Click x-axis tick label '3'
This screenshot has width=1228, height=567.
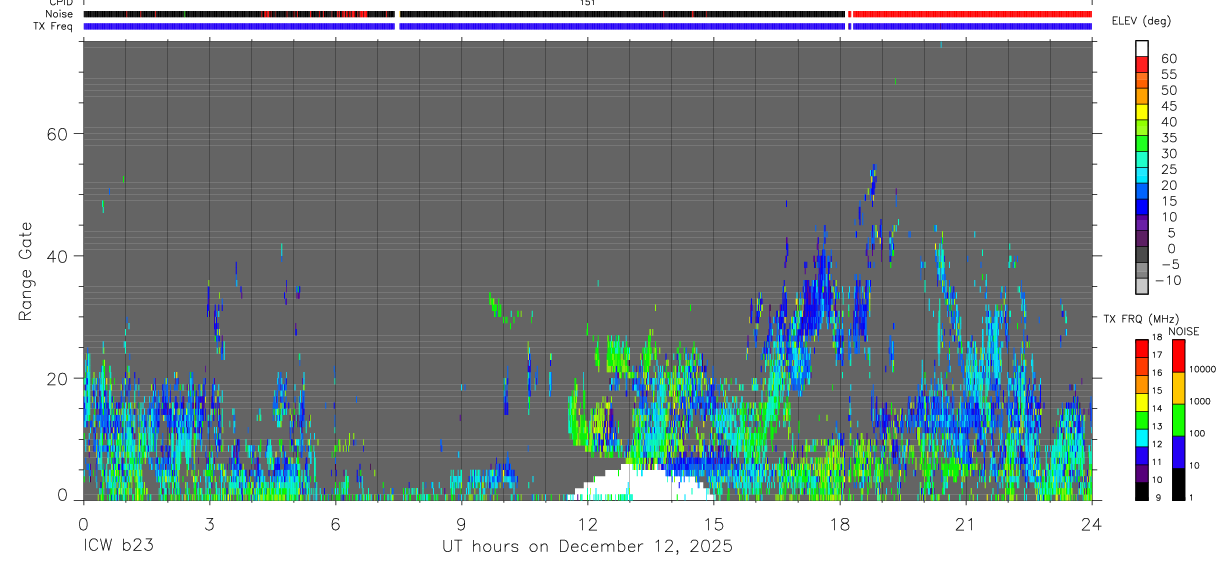(x=209, y=524)
